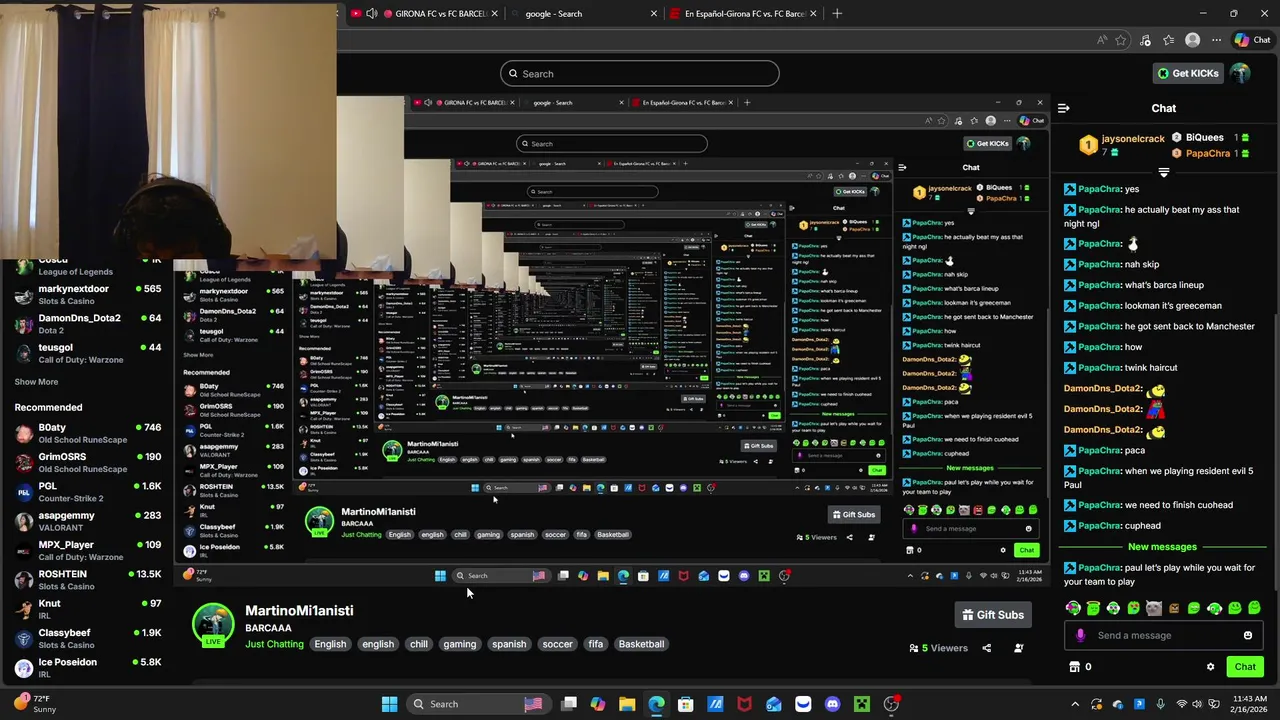Select the soccer stream tag
The width and height of the screenshot is (1280, 720).
point(557,644)
